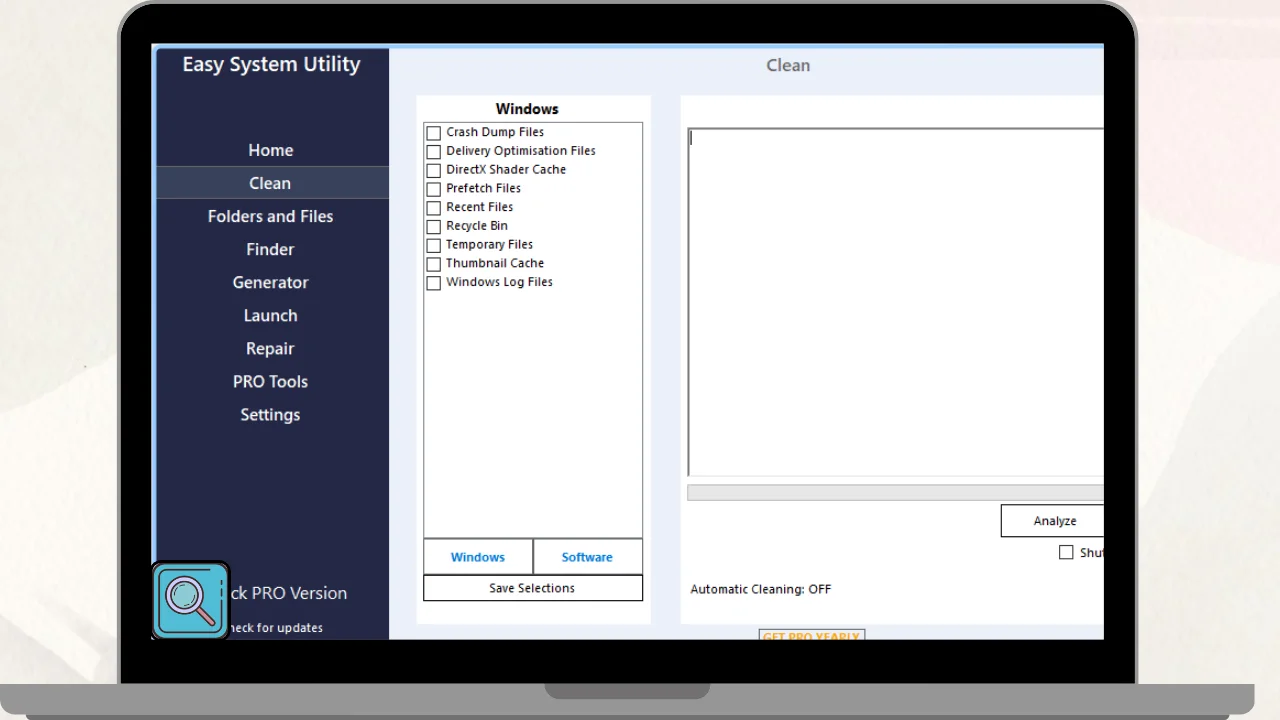Tick the DirectX Shader Cache checkbox
This screenshot has height=720, width=1280.
tap(434, 171)
